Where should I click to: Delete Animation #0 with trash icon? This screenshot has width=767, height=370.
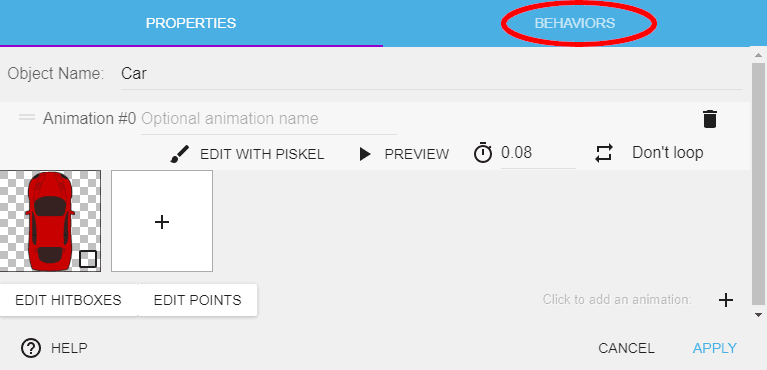coord(710,119)
